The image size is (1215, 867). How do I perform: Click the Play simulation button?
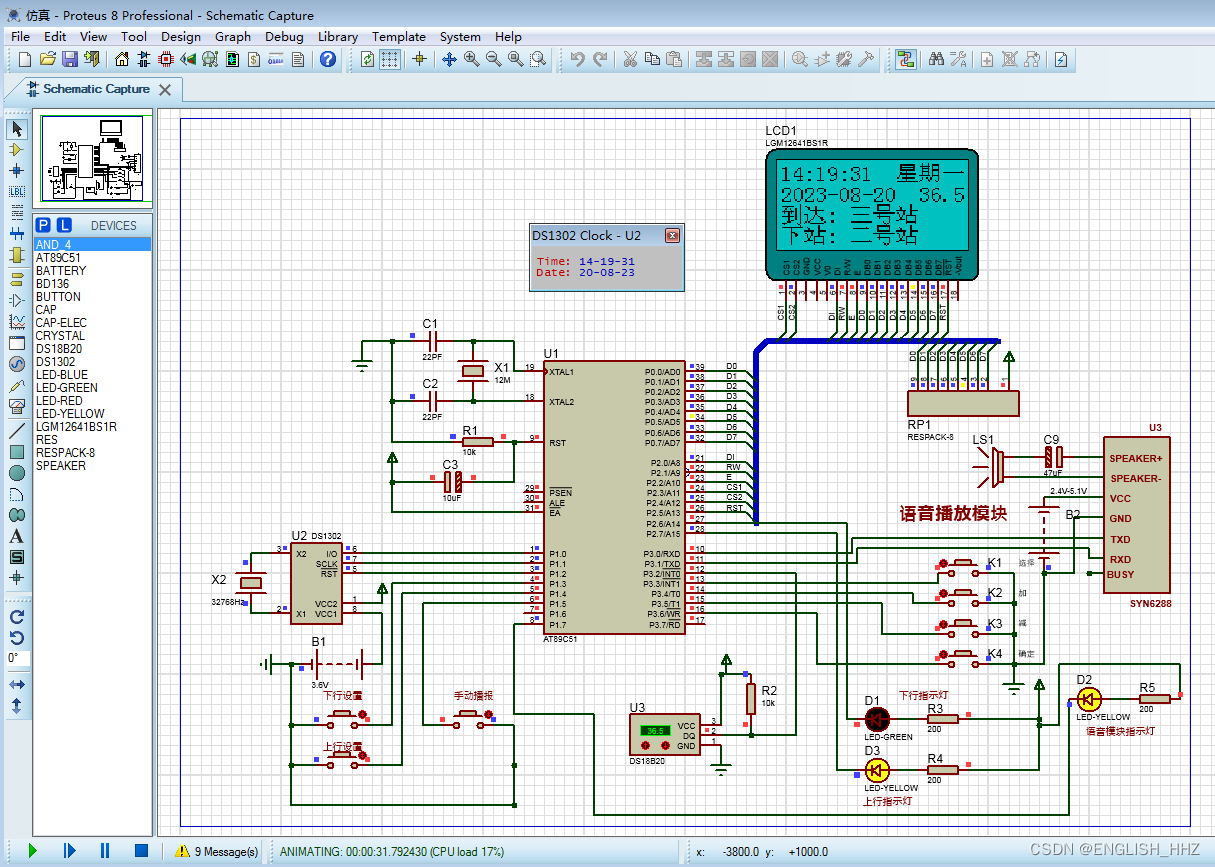pyautogui.click(x=33, y=851)
